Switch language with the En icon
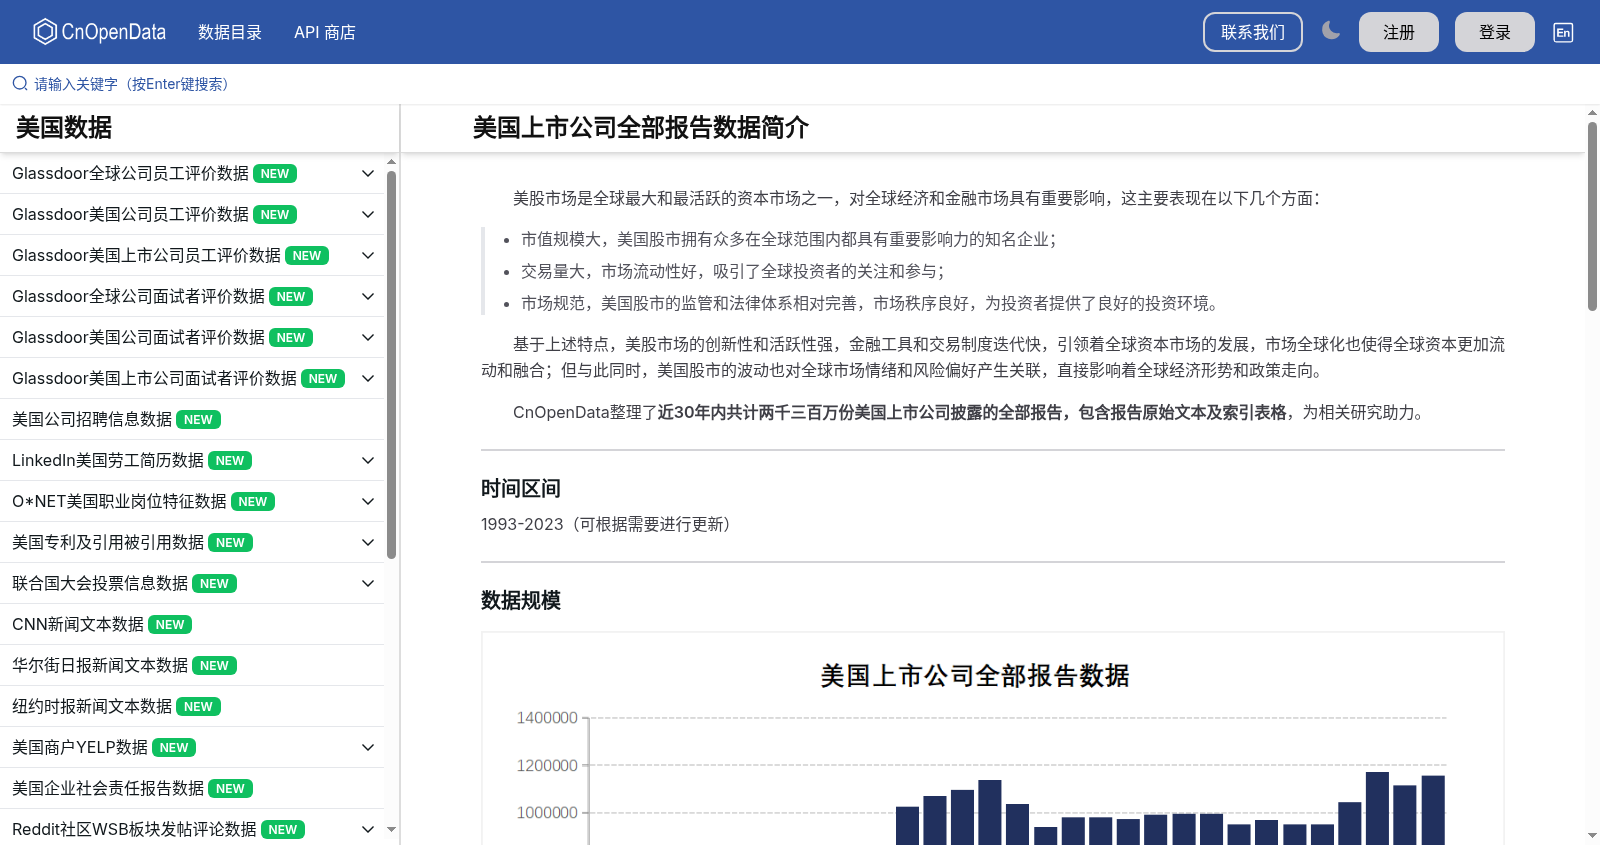Image resolution: width=1600 pixels, height=861 pixels. pos(1563,32)
